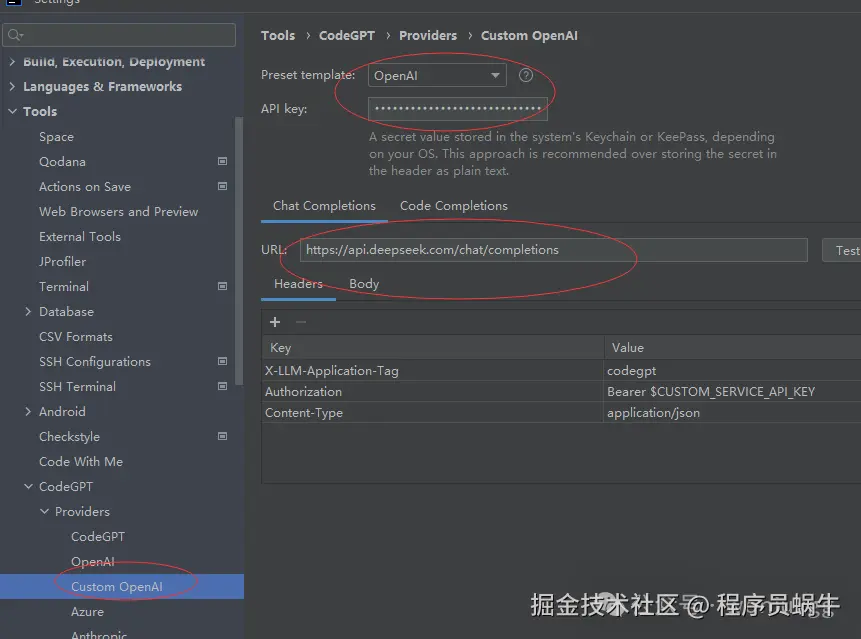Click into the API key field
This screenshot has height=639, width=861.
pyautogui.click(x=457, y=109)
